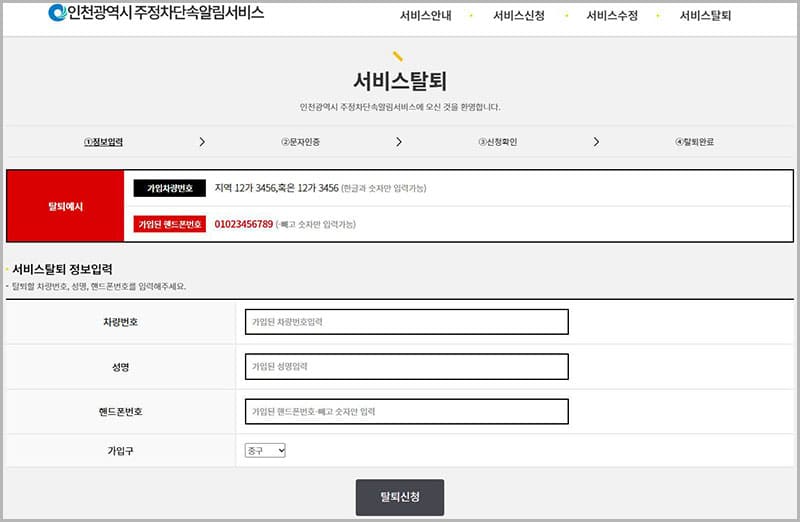Expand the 가입구 dropdown showing 중구
Screen dimensions: 800x522
(x=265, y=451)
